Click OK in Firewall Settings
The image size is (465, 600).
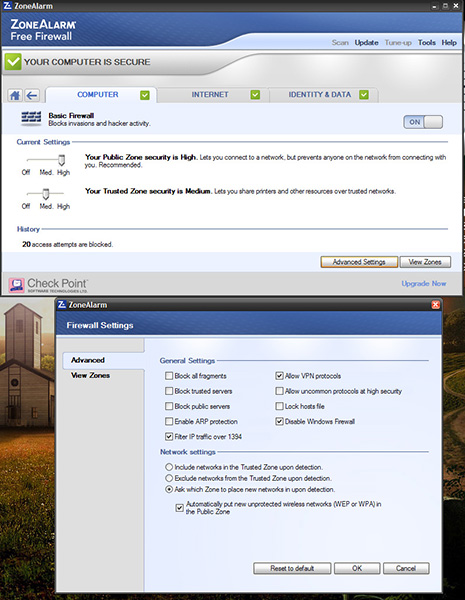pyautogui.click(x=357, y=568)
